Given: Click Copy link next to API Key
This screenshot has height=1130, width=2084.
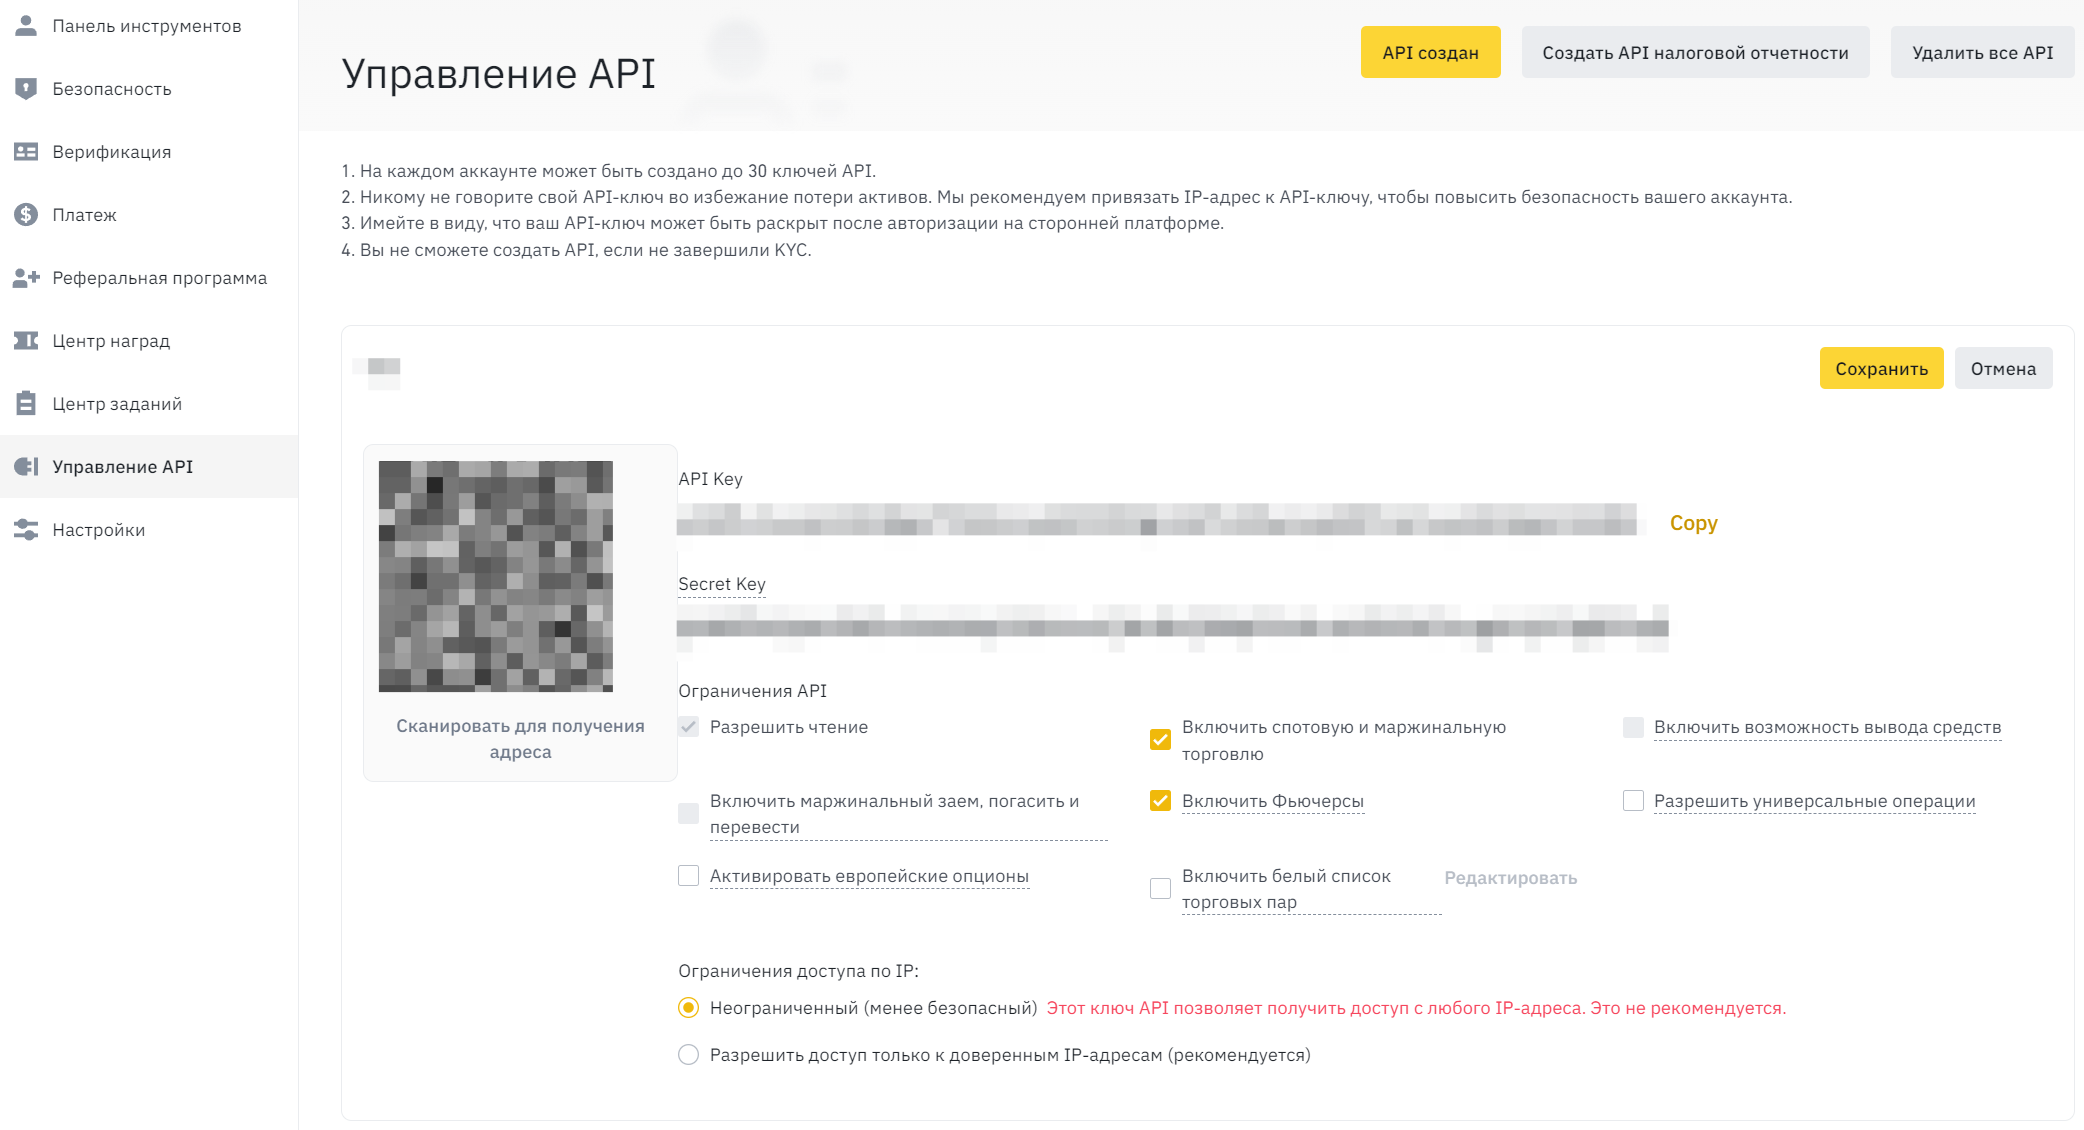Looking at the screenshot, I should 1693,522.
